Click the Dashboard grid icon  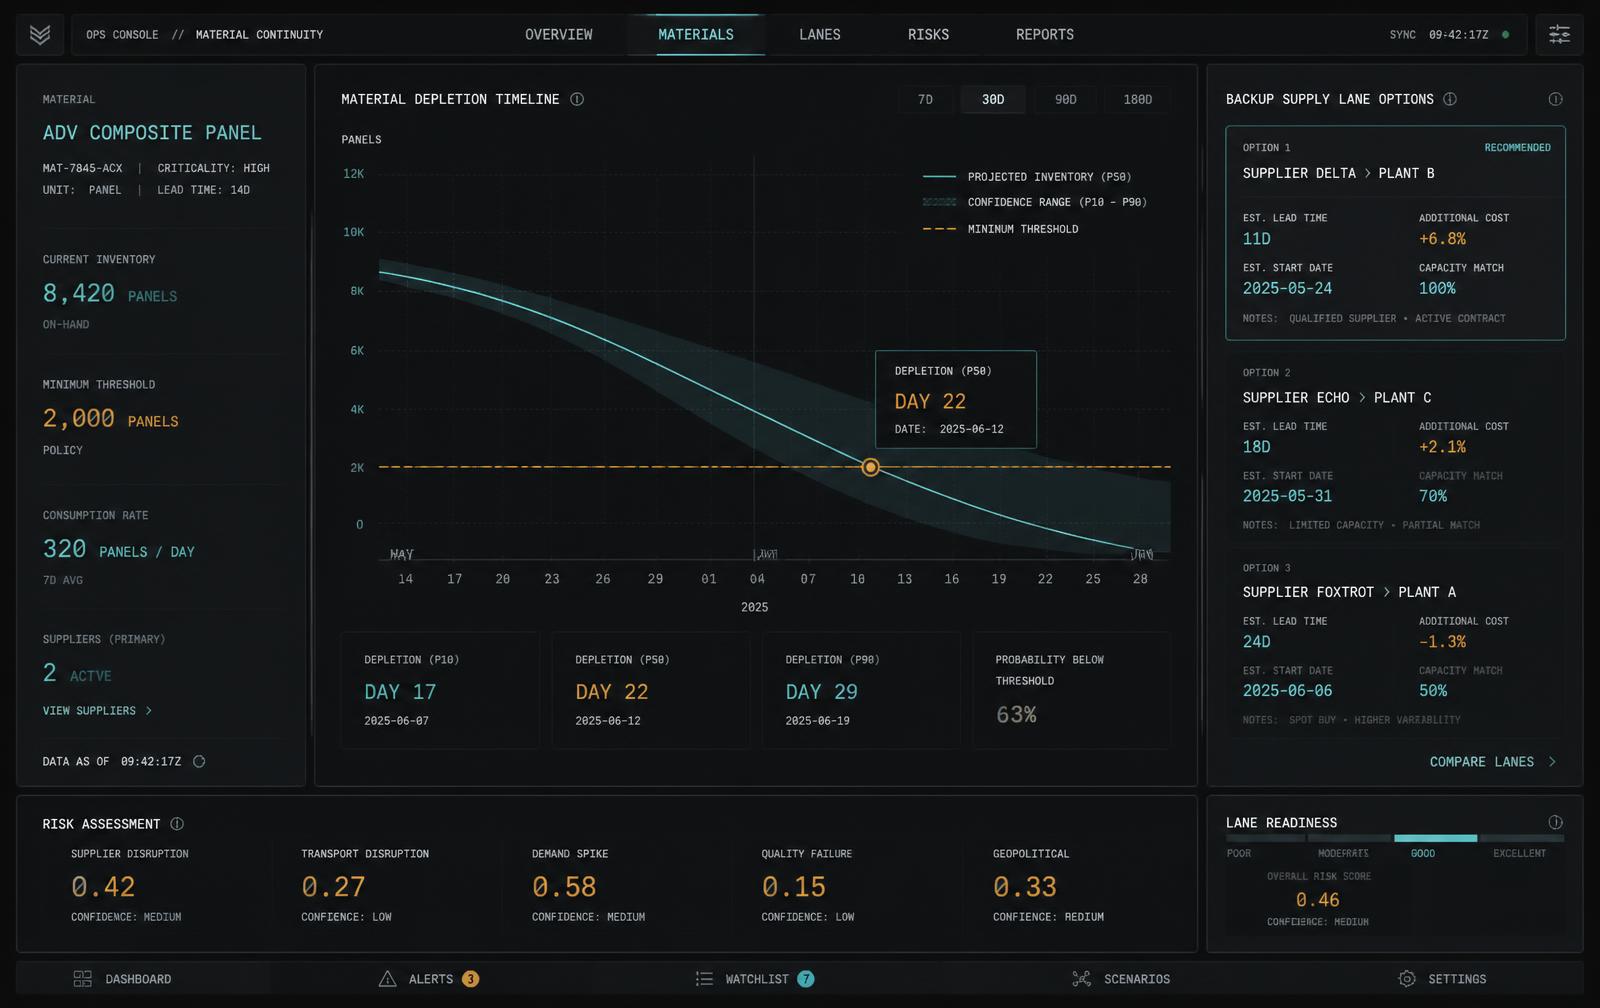[x=83, y=979]
